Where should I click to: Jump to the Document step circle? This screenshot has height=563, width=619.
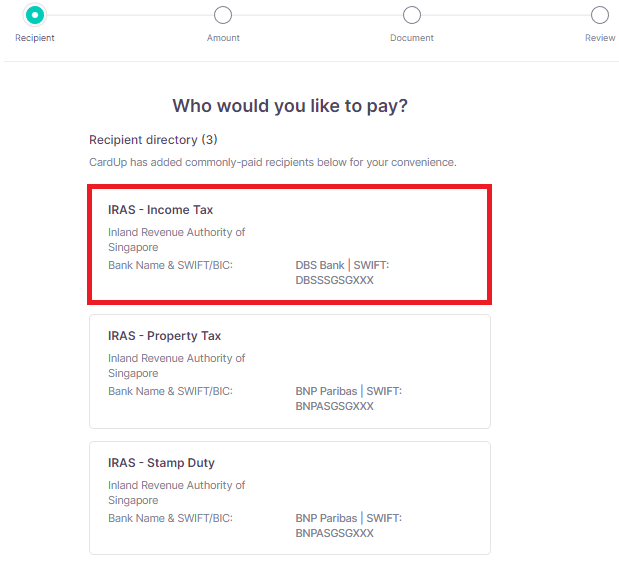point(411,15)
